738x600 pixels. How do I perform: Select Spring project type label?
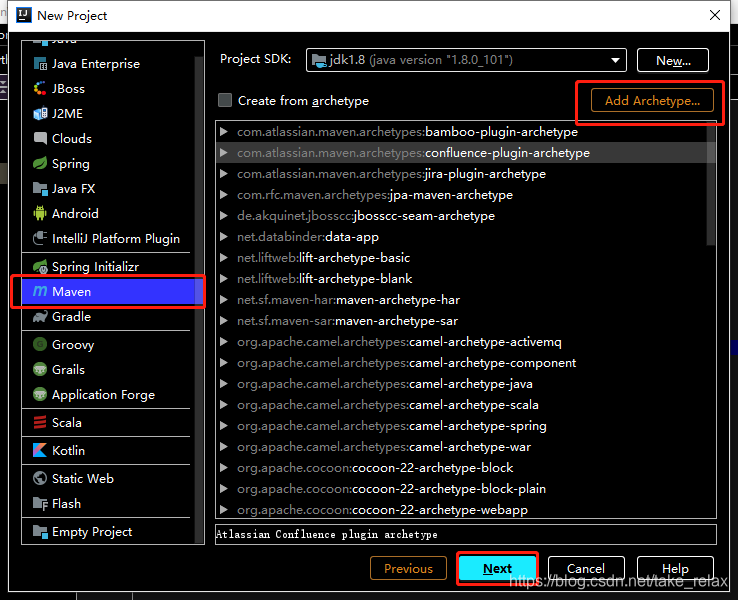[x=71, y=164]
